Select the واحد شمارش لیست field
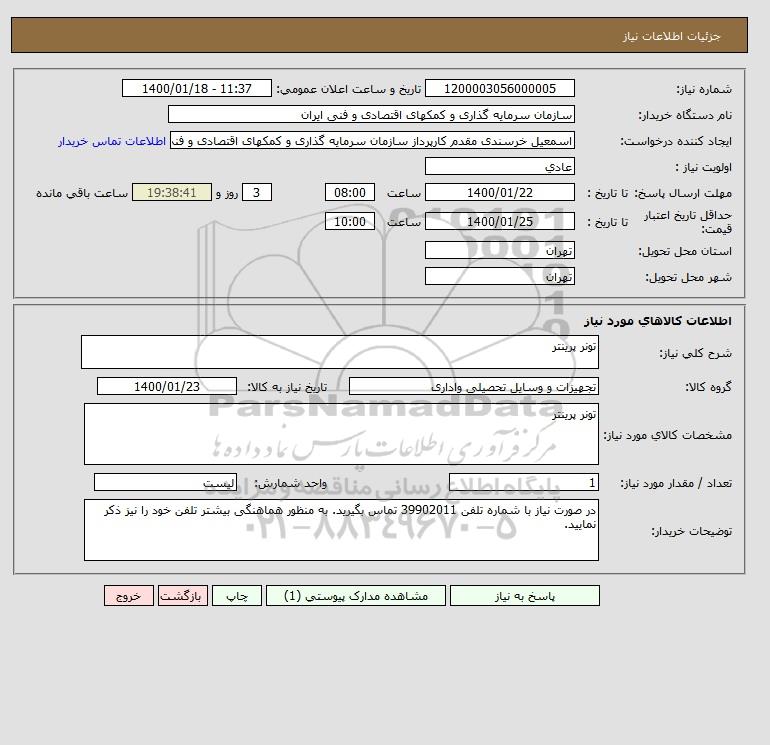Screen dimensions: 770x745 tap(165, 482)
